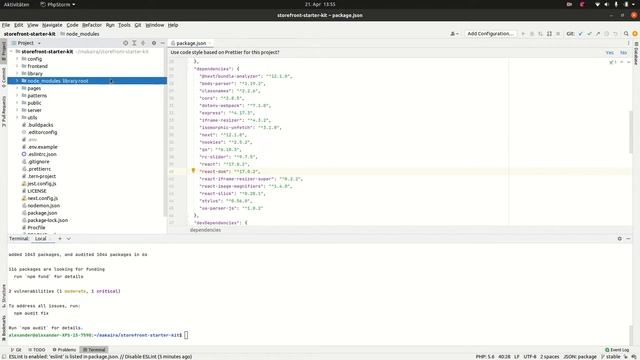Click the Git update project checkmark icon
This screenshot has width=640, height=360.
(x=580, y=34)
